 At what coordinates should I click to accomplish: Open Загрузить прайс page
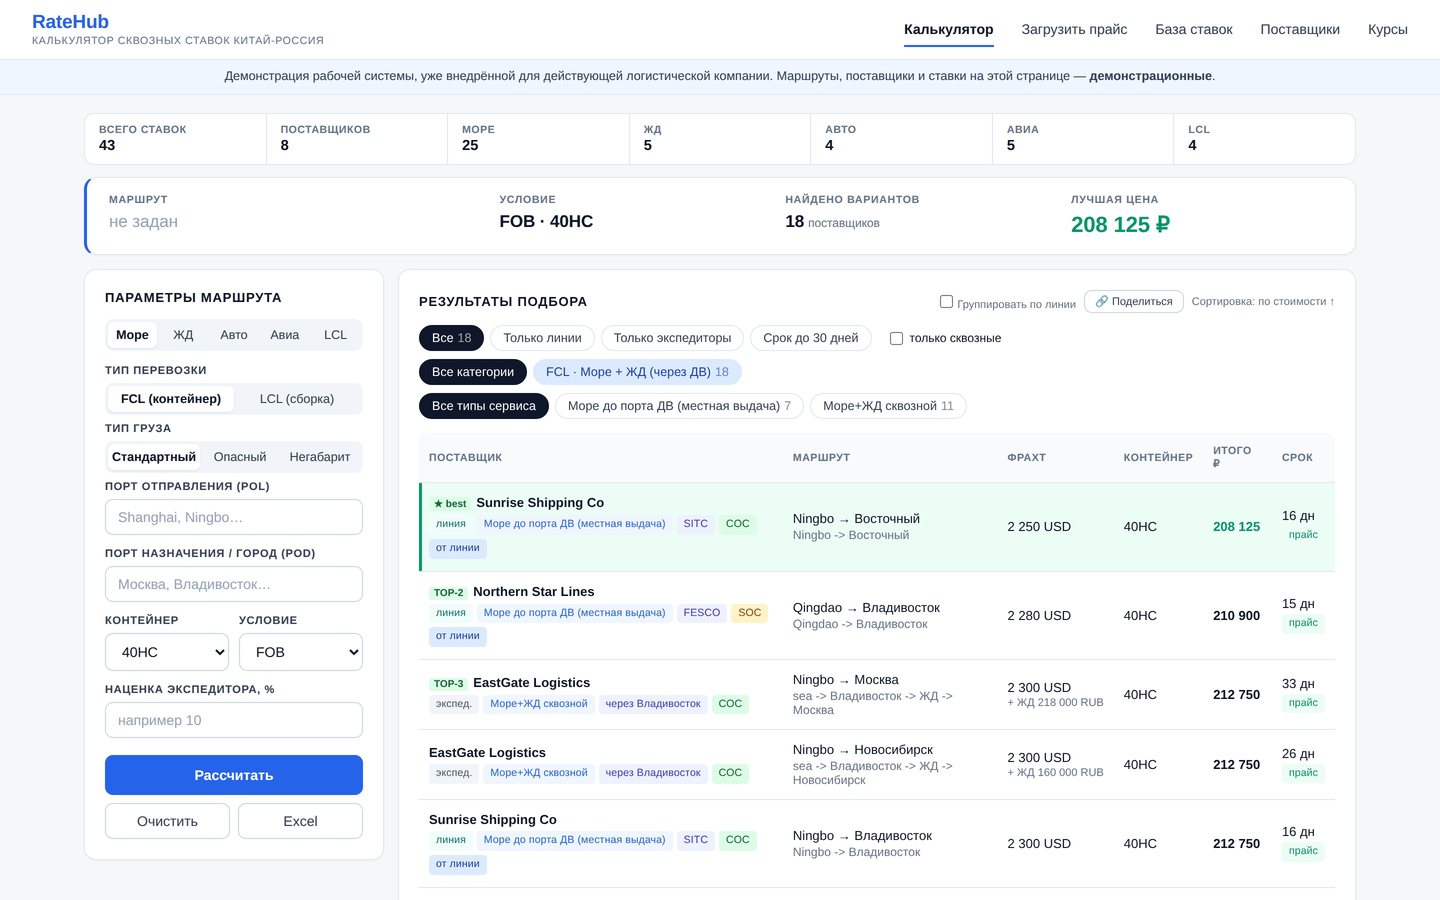[x=1074, y=29]
